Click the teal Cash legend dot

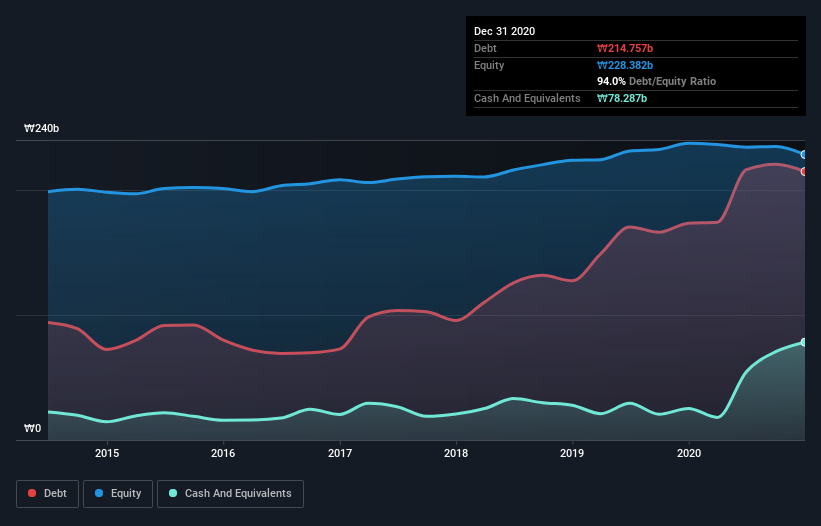coord(173,494)
